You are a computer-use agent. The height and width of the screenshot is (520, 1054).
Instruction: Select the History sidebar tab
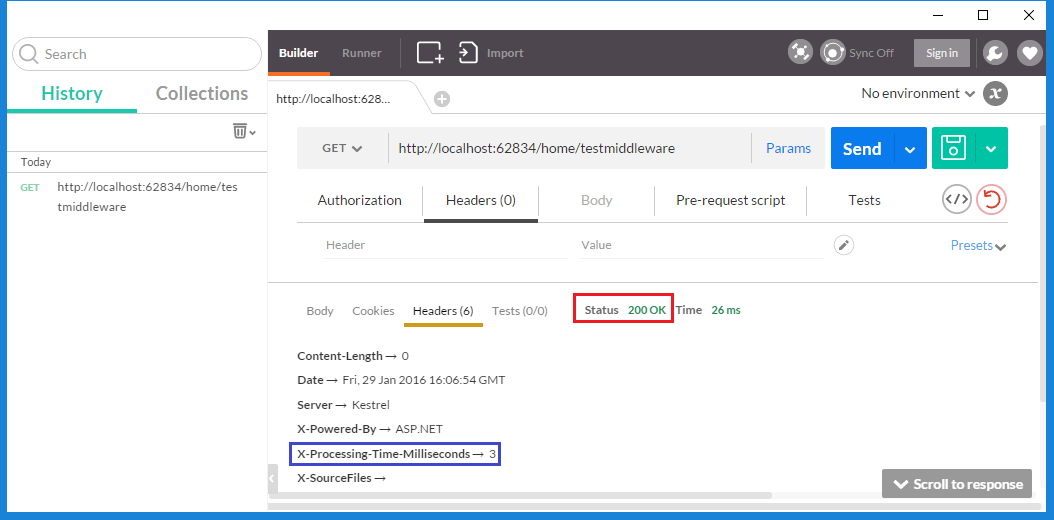point(72,93)
